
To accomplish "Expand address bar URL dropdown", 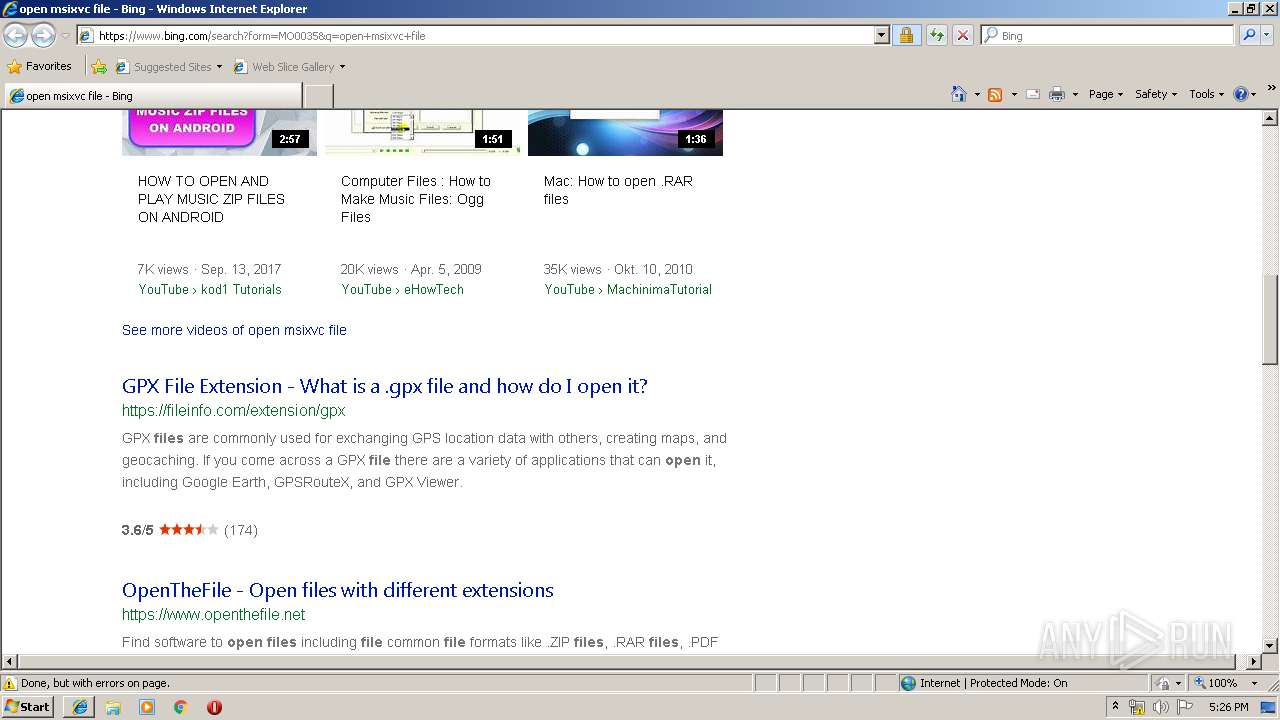I will click(x=881, y=35).
